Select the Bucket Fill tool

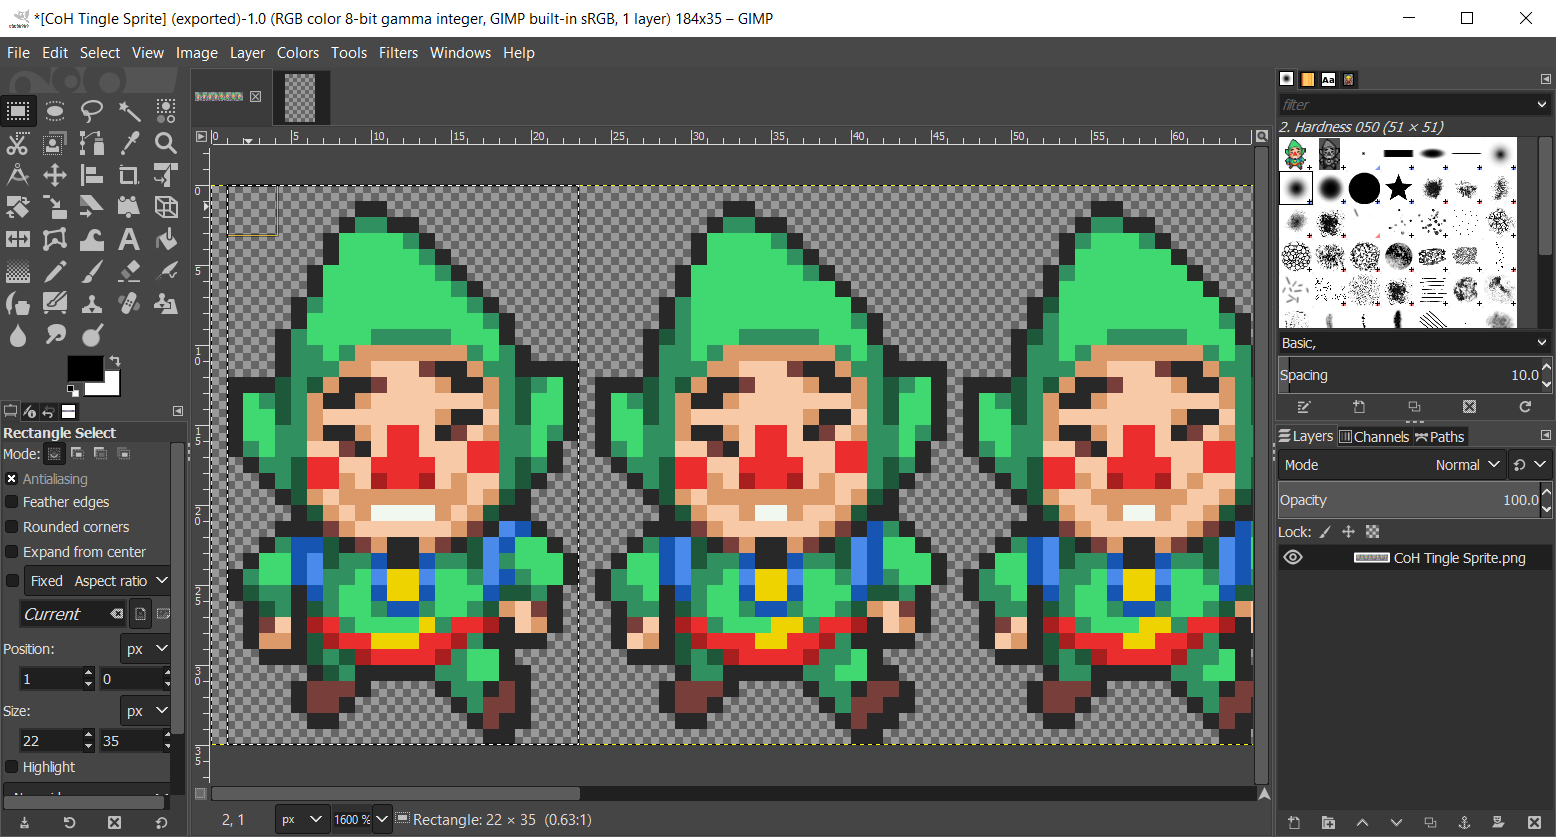tap(166, 240)
